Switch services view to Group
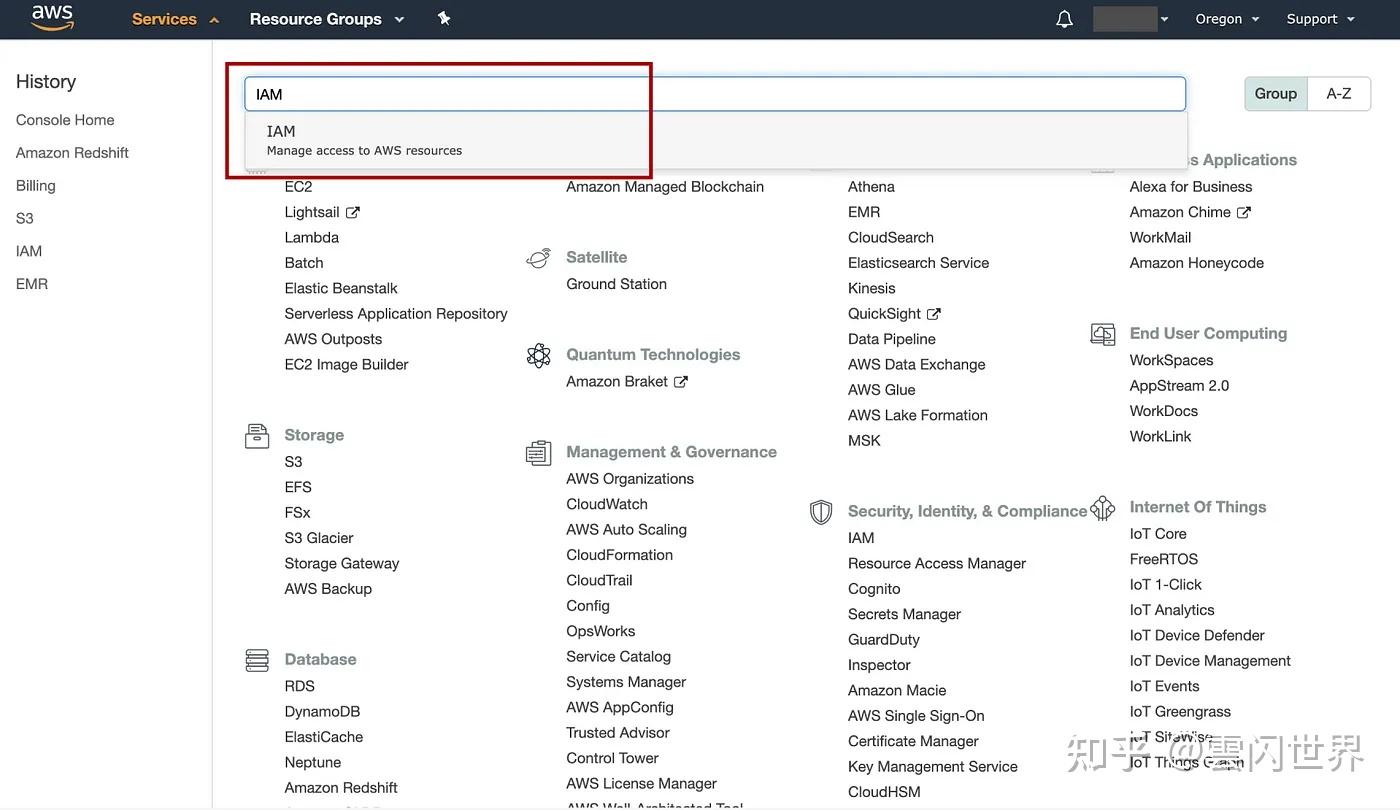 coord(1275,93)
